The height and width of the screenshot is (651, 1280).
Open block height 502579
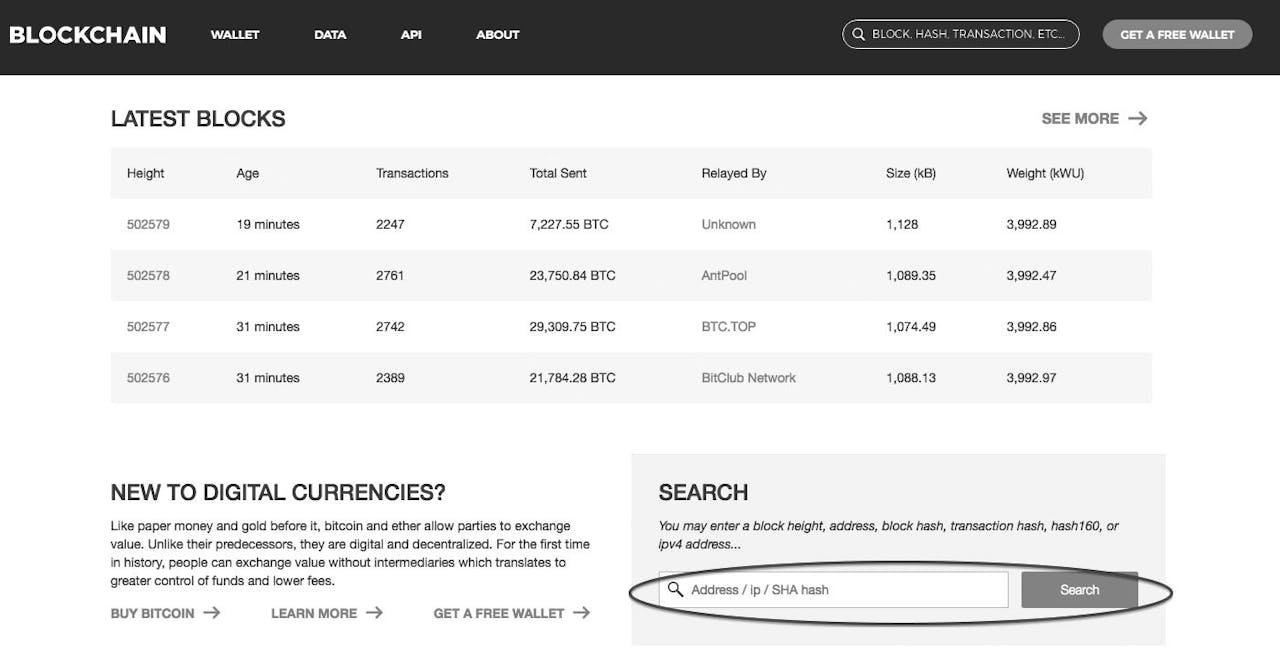point(148,225)
